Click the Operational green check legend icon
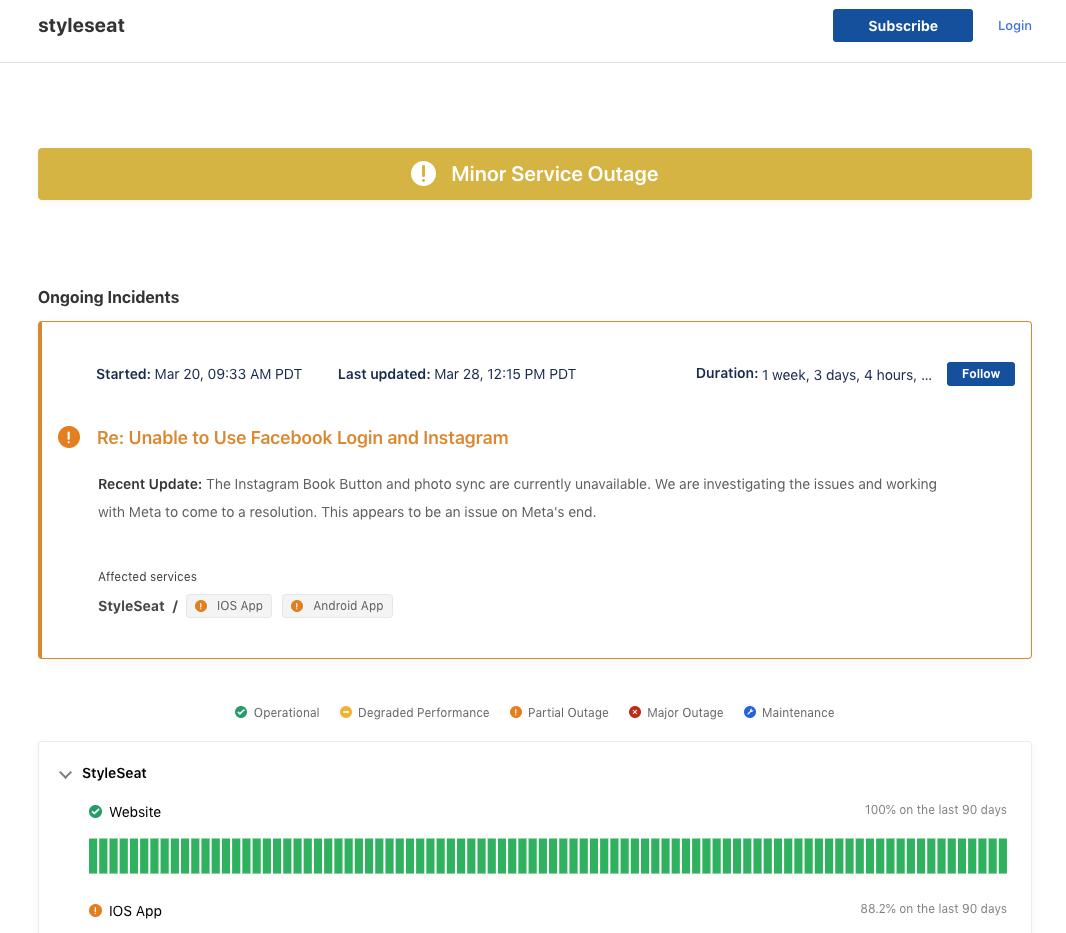 241,712
